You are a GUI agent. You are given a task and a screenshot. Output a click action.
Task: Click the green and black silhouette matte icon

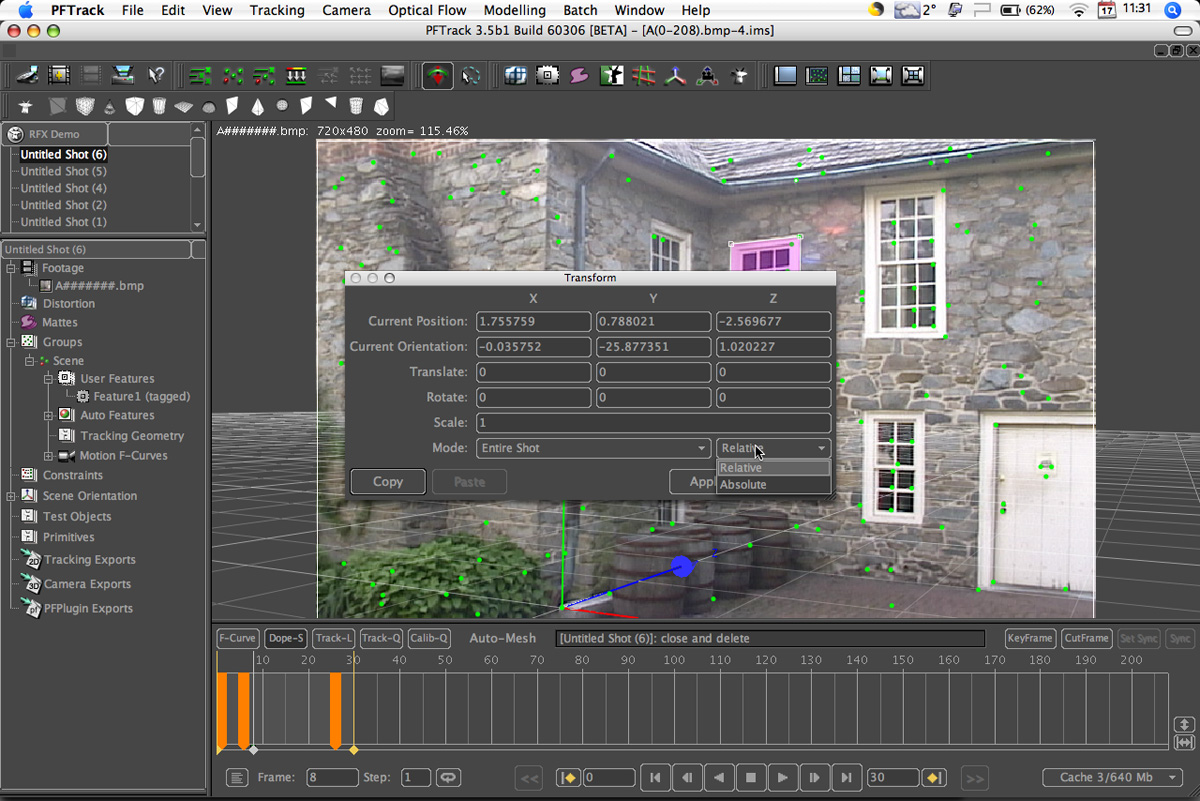611,75
